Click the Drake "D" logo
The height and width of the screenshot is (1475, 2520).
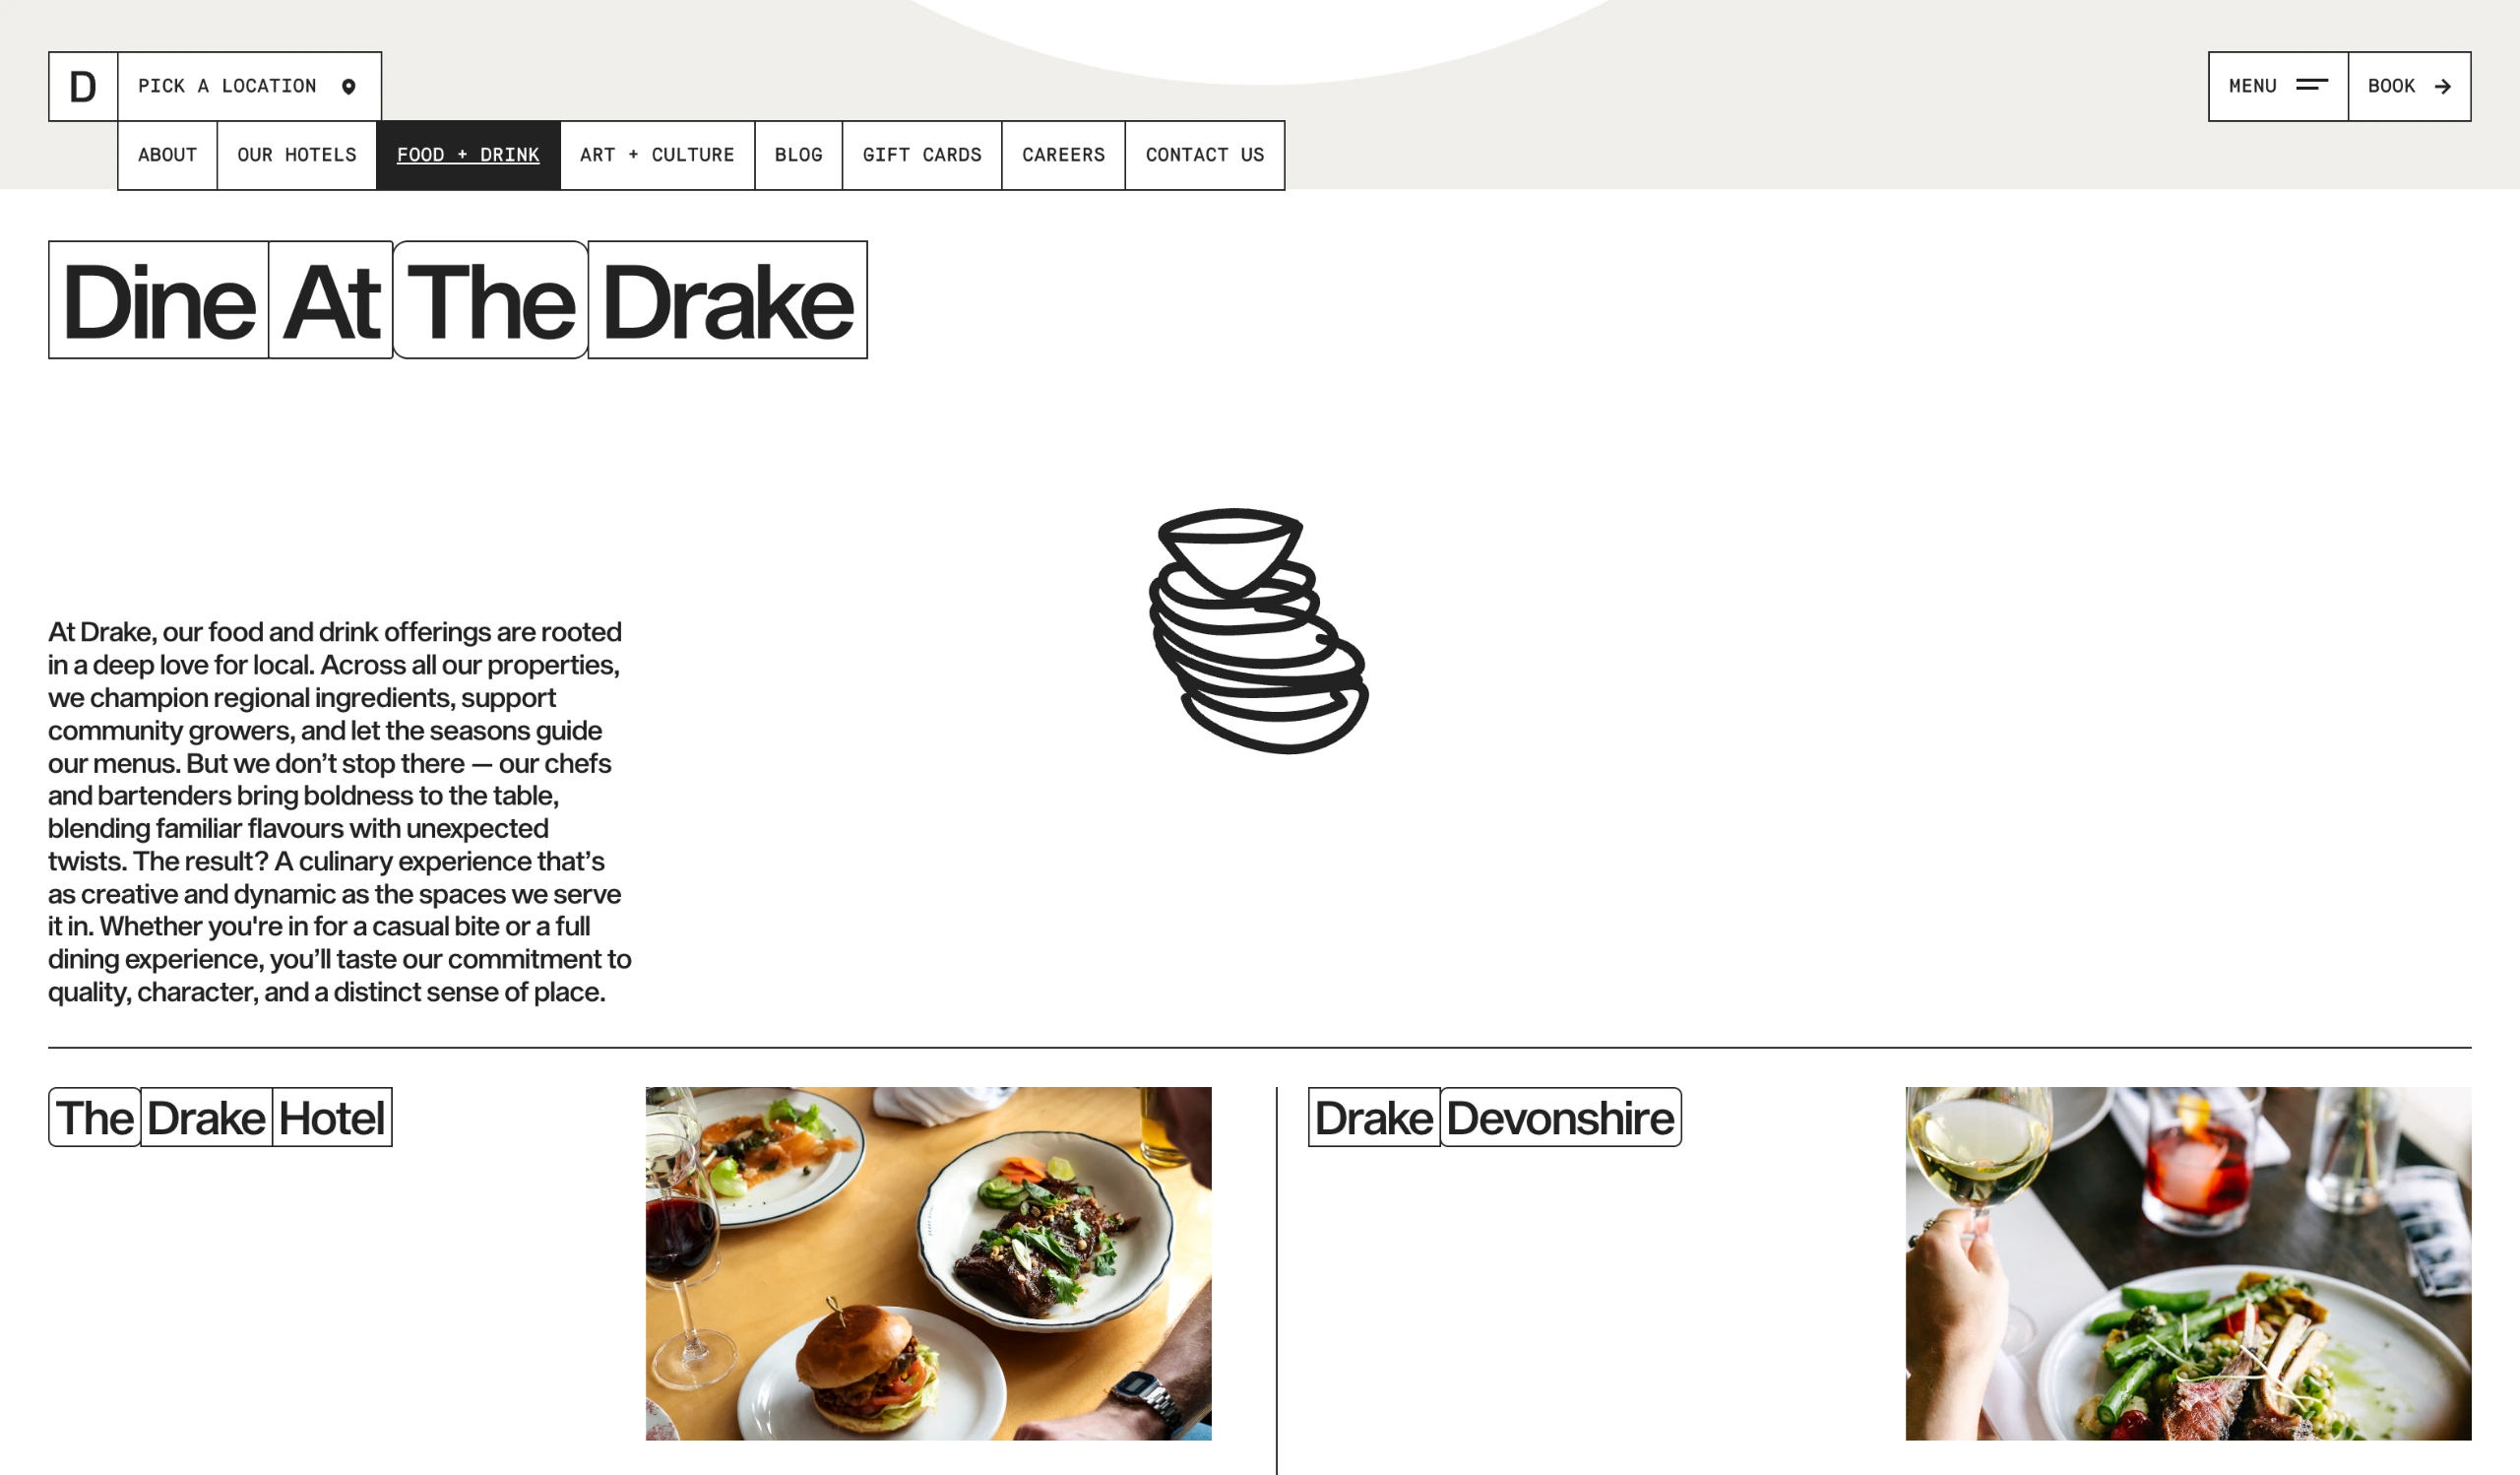(x=83, y=87)
